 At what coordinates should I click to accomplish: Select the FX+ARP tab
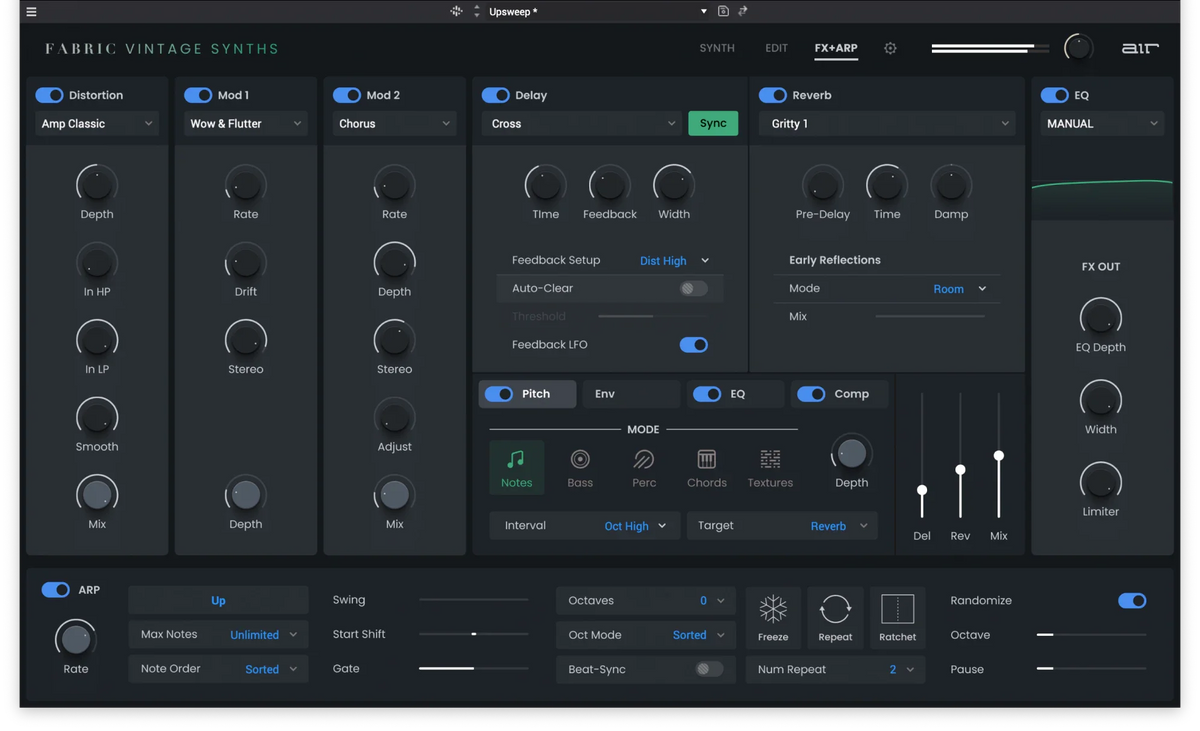[x=836, y=48]
